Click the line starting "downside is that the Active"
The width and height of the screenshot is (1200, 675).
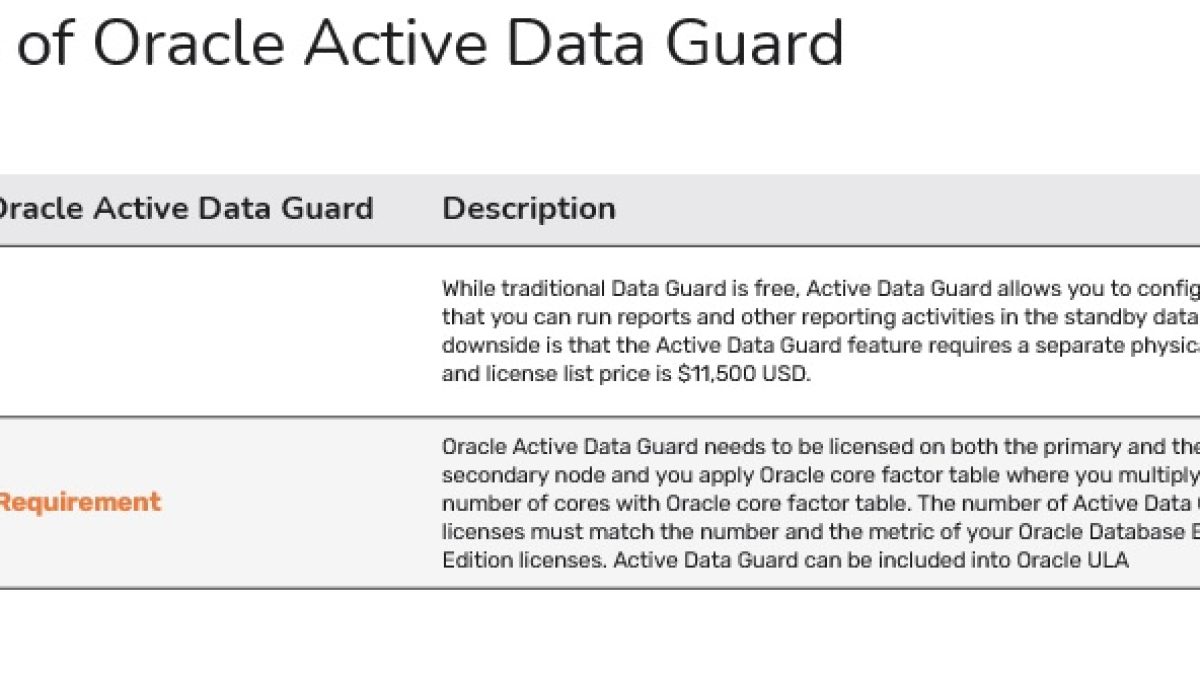820,347
